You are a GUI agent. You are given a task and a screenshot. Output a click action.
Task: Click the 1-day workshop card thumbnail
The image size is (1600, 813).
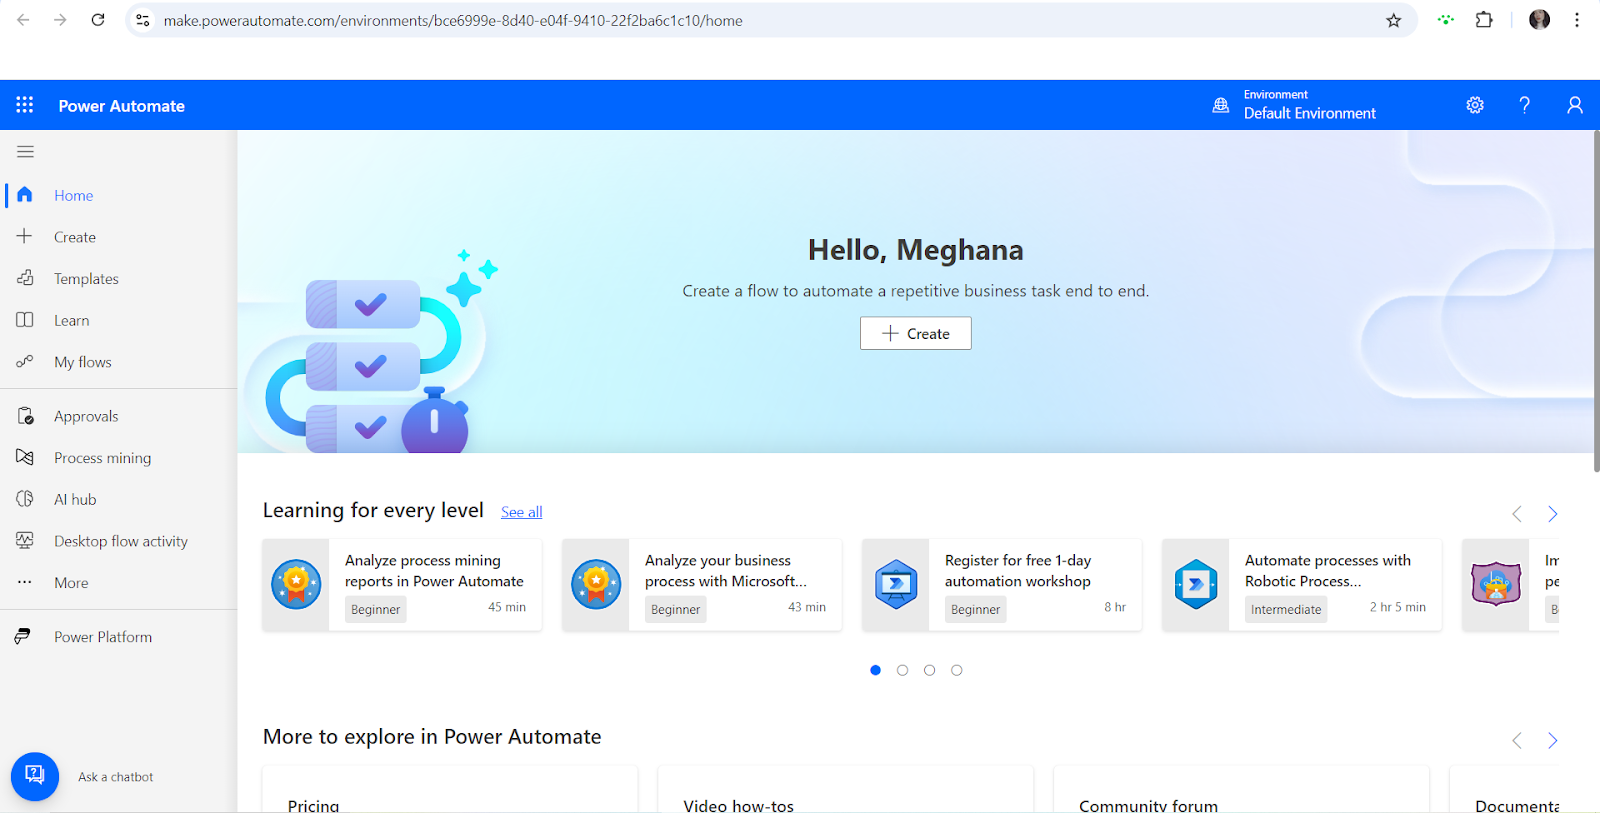(x=896, y=585)
